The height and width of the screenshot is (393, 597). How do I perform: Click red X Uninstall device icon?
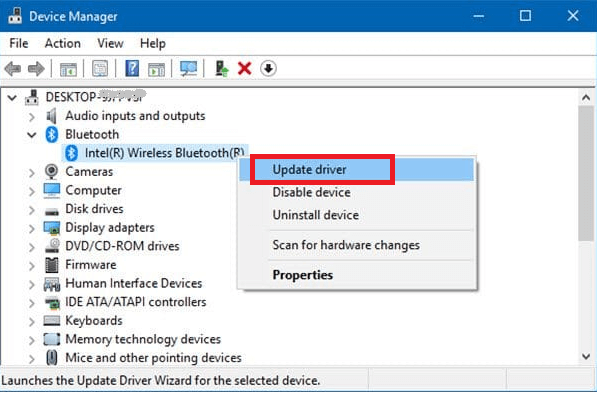click(244, 69)
